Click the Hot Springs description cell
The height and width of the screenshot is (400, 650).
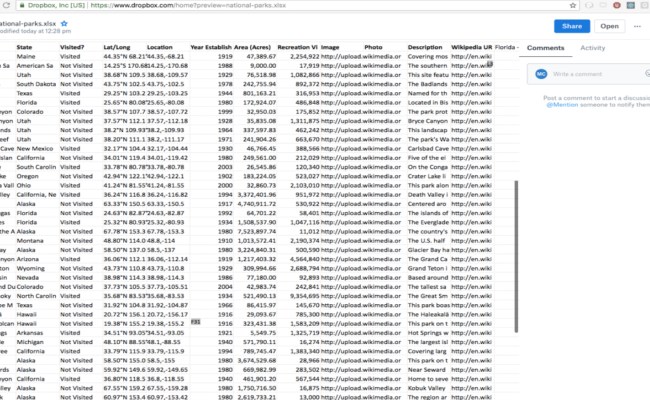[x=428, y=333]
